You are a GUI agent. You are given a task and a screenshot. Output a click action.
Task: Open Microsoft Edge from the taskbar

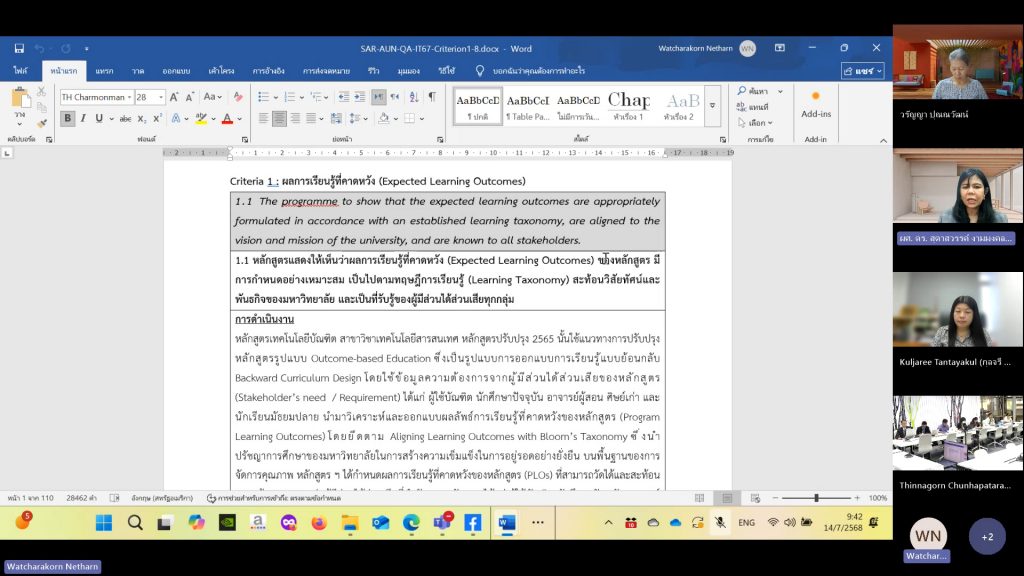(x=411, y=522)
